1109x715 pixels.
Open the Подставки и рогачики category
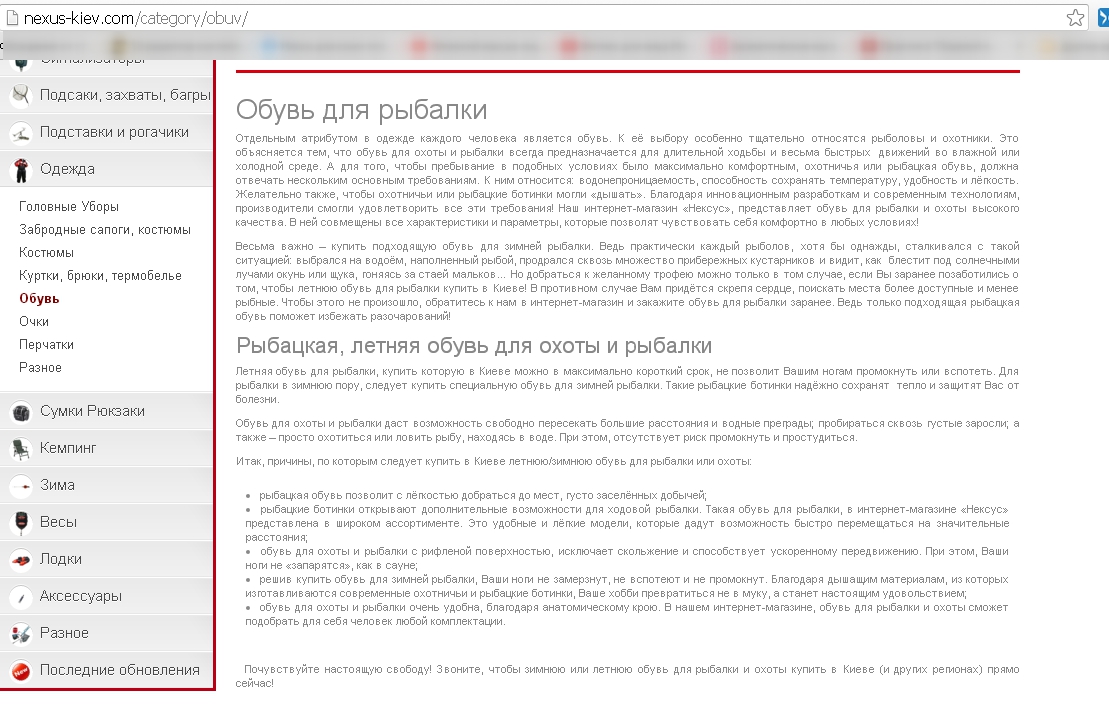point(114,132)
